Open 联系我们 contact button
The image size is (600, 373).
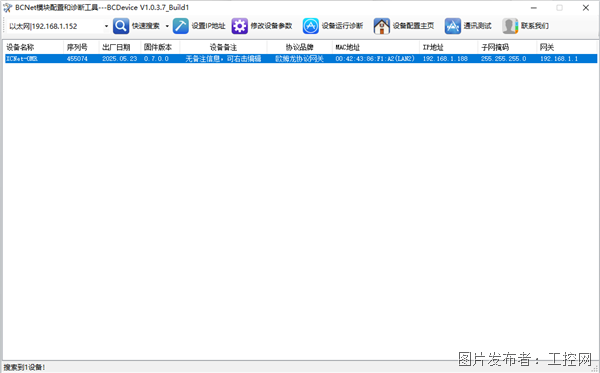pos(525,26)
